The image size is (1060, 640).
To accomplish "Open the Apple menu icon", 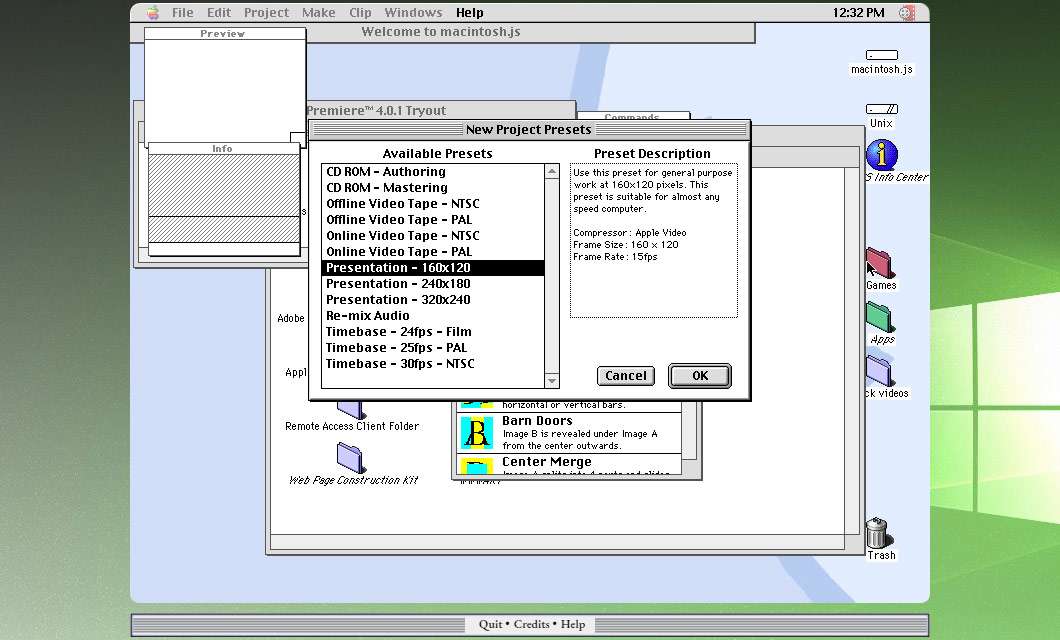I will click(153, 12).
